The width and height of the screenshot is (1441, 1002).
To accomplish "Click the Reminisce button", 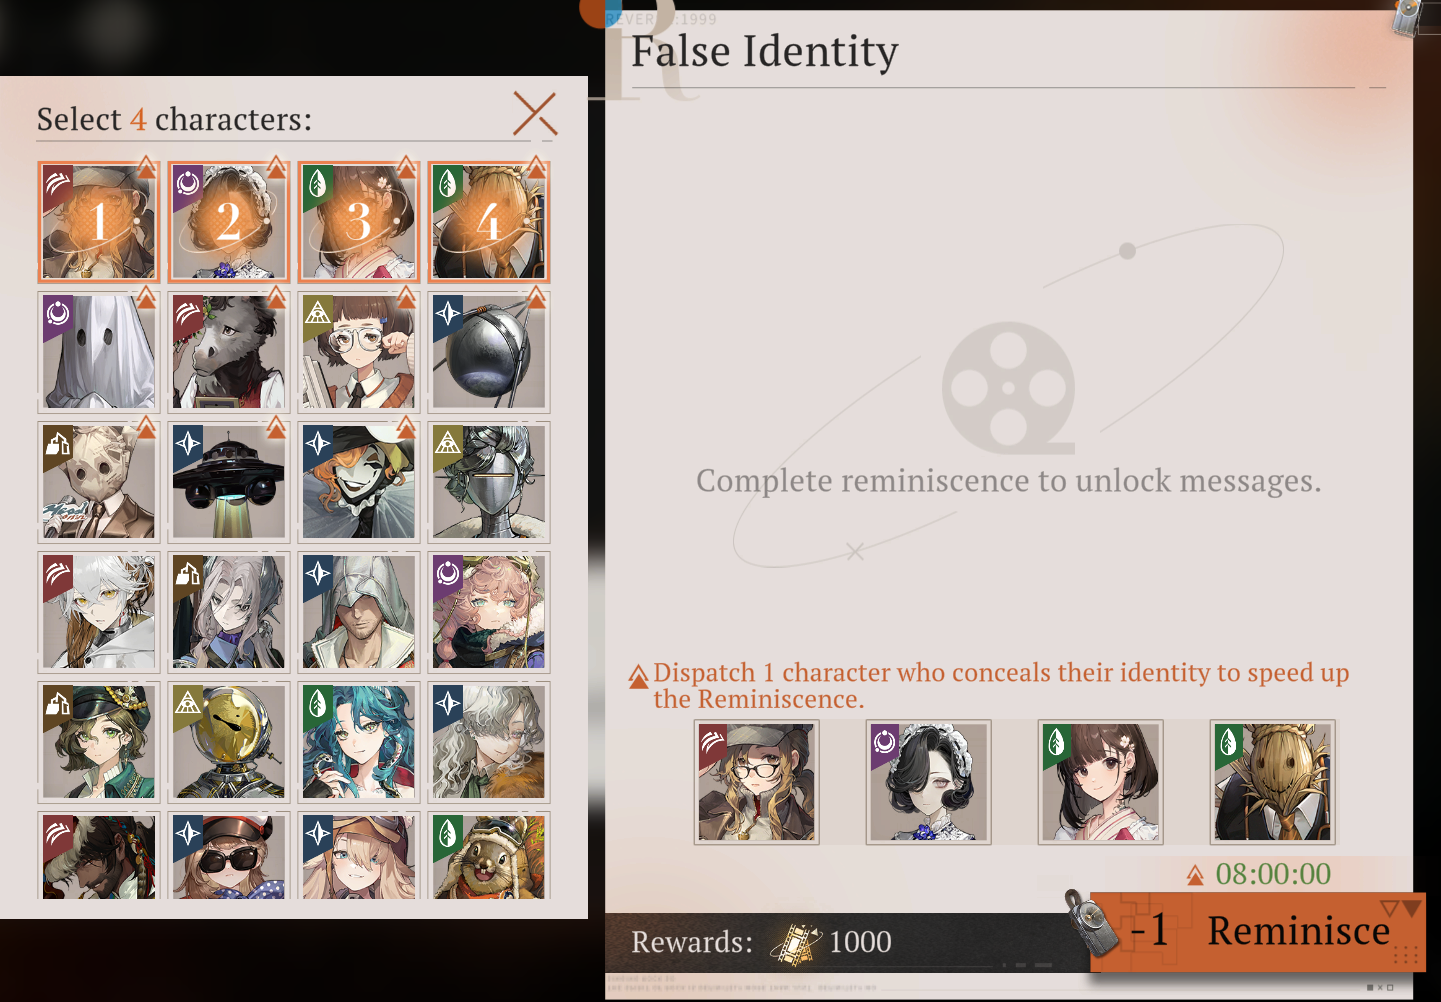I will coord(1258,931).
